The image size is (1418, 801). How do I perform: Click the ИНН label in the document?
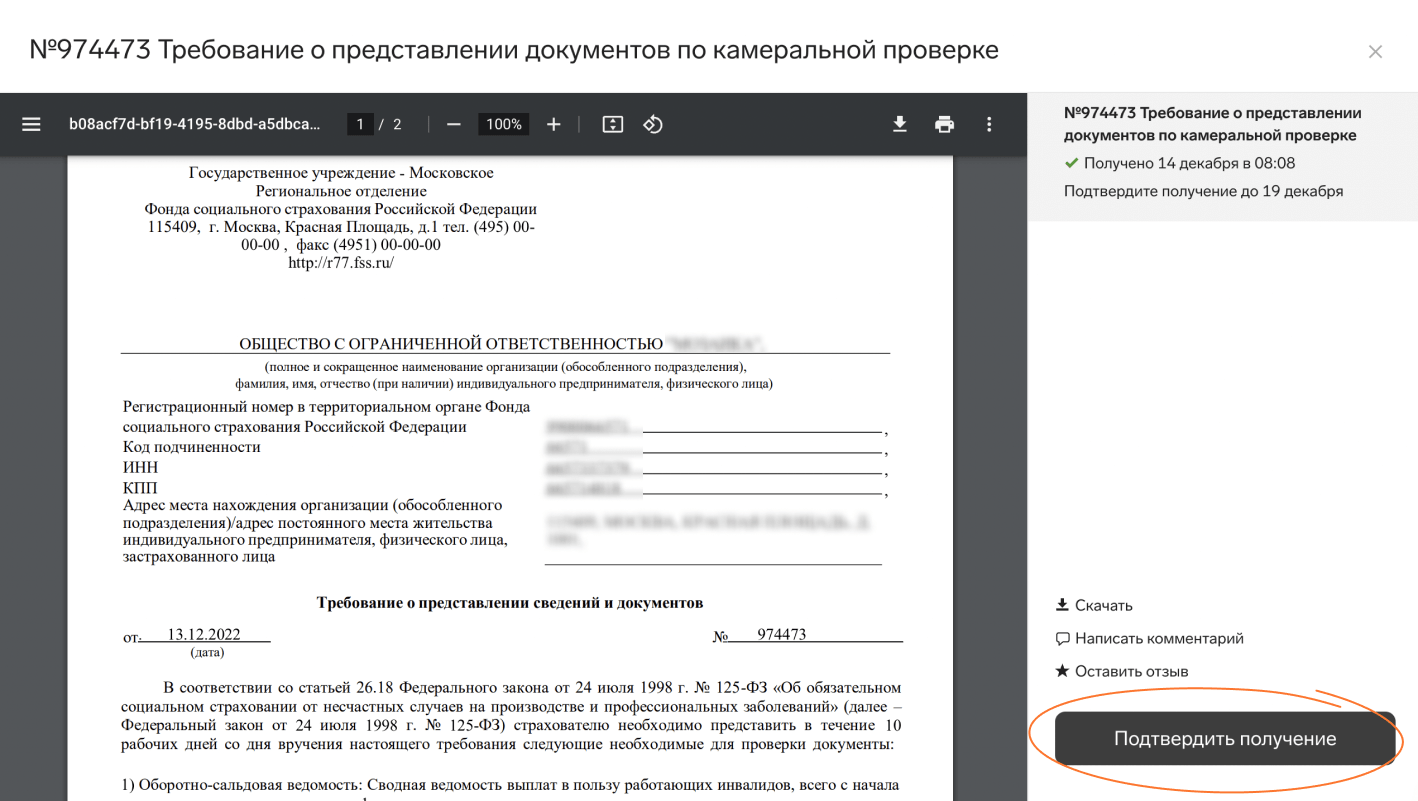pyautogui.click(x=140, y=467)
